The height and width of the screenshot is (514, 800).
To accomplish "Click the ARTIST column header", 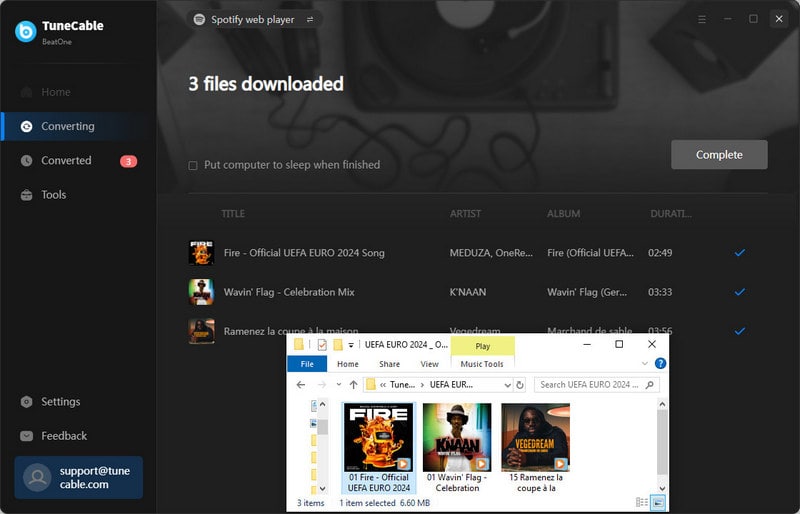I will [x=465, y=213].
